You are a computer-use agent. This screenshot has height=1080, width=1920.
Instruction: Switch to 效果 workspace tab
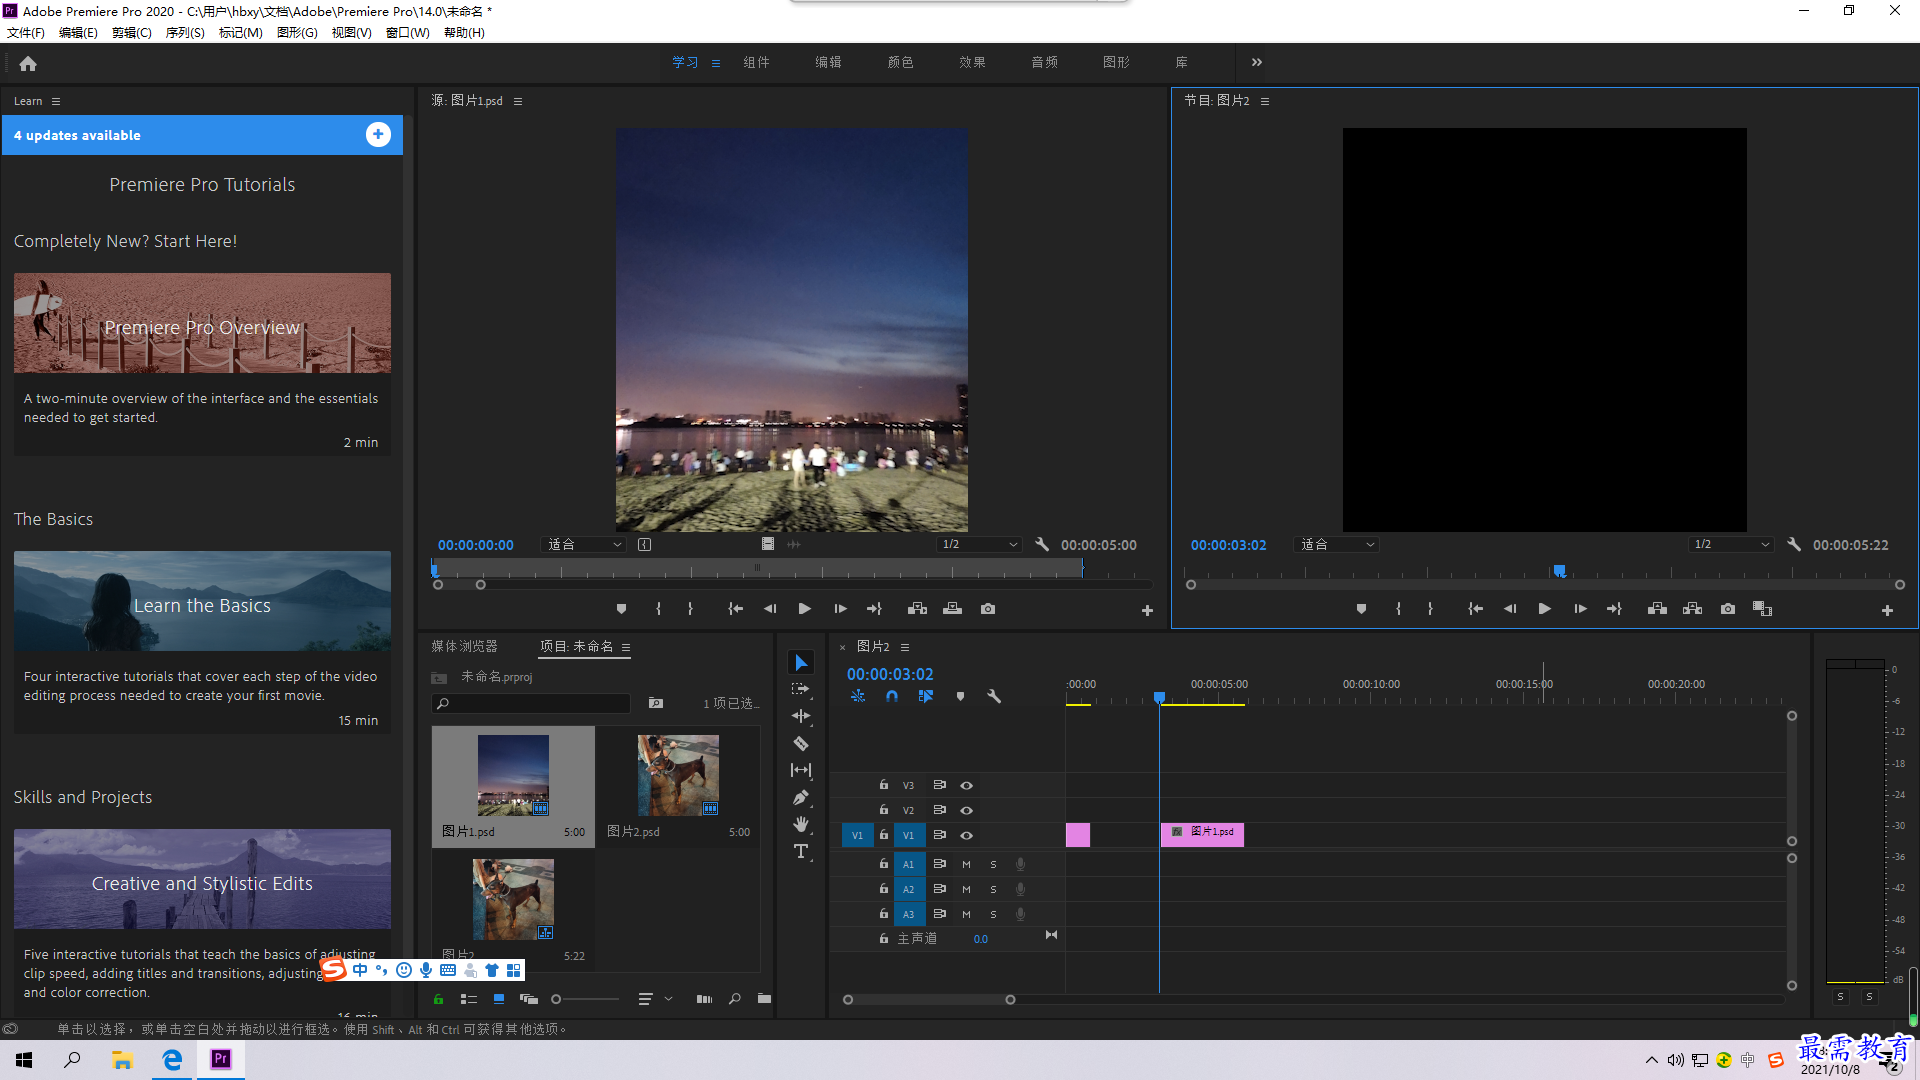point(972,62)
